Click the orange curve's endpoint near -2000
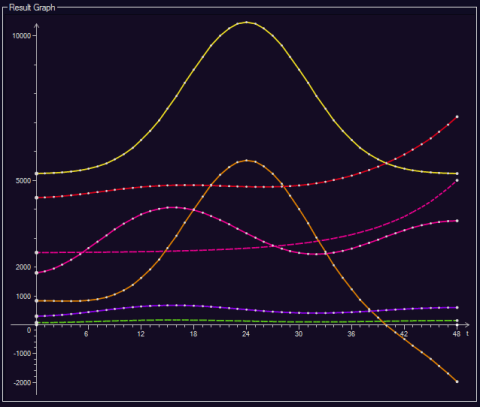 coord(457,382)
